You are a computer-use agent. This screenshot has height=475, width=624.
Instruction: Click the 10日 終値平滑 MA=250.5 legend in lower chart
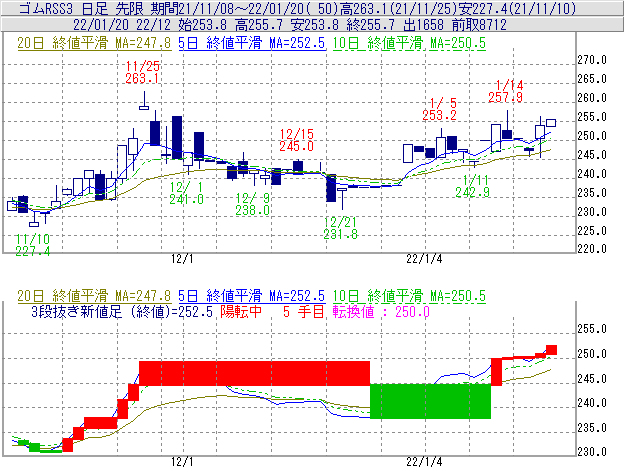pyautogui.click(x=409, y=296)
